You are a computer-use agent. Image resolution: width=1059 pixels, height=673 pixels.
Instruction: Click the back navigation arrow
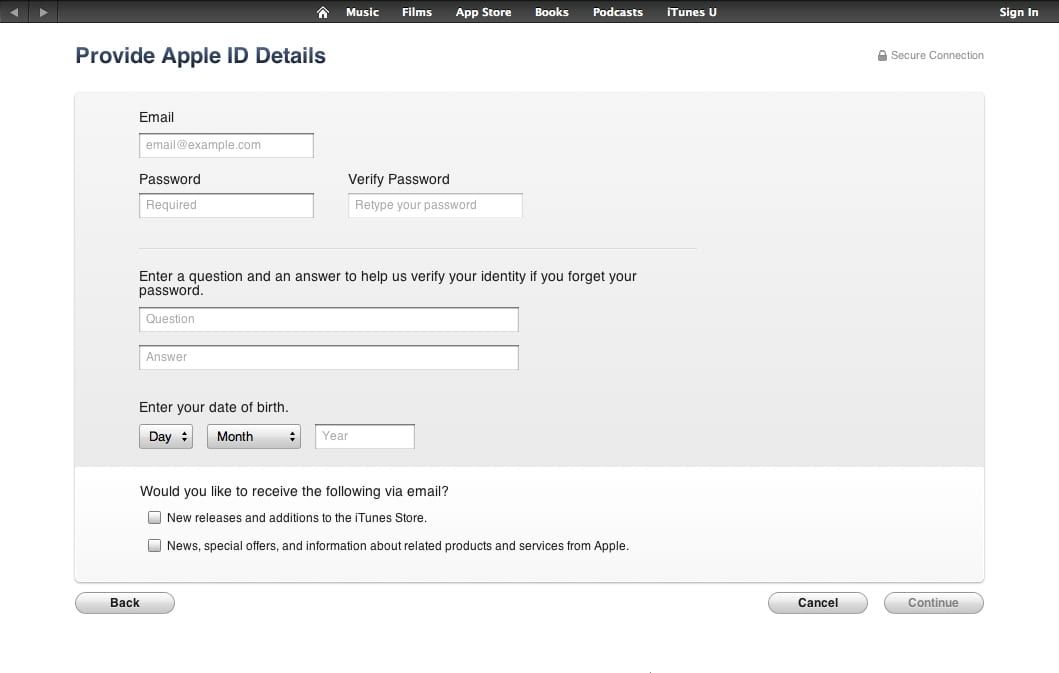click(14, 12)
